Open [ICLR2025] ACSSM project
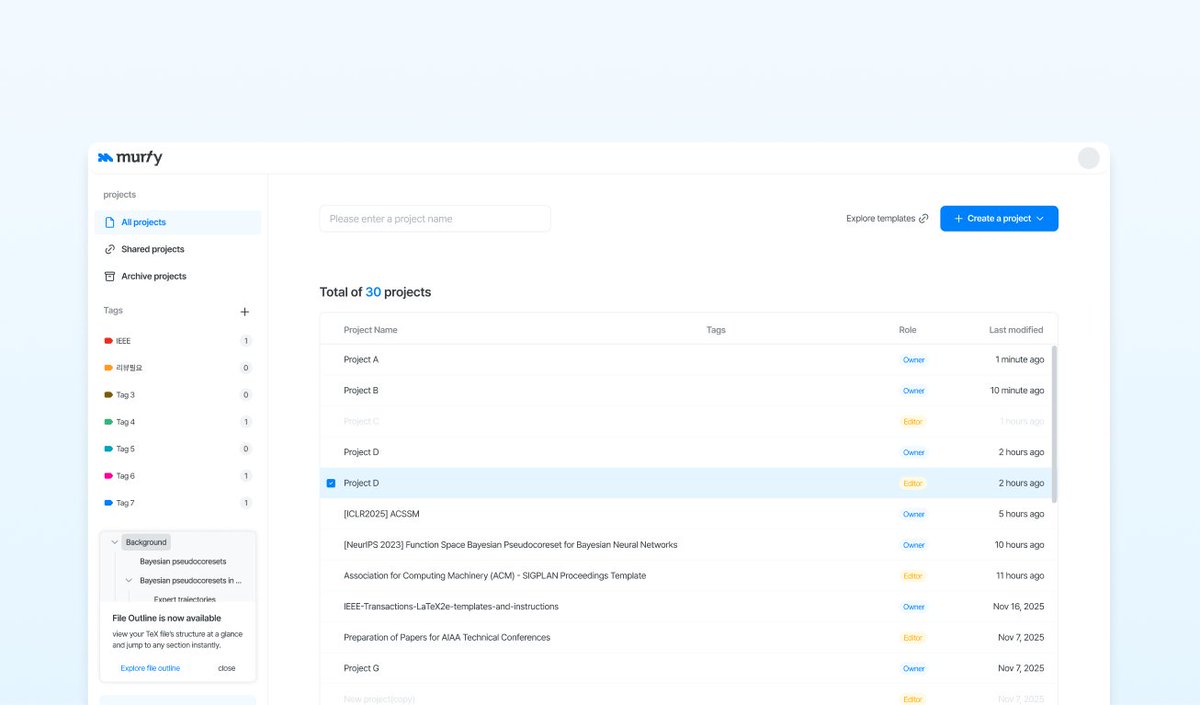 (688, 514)
